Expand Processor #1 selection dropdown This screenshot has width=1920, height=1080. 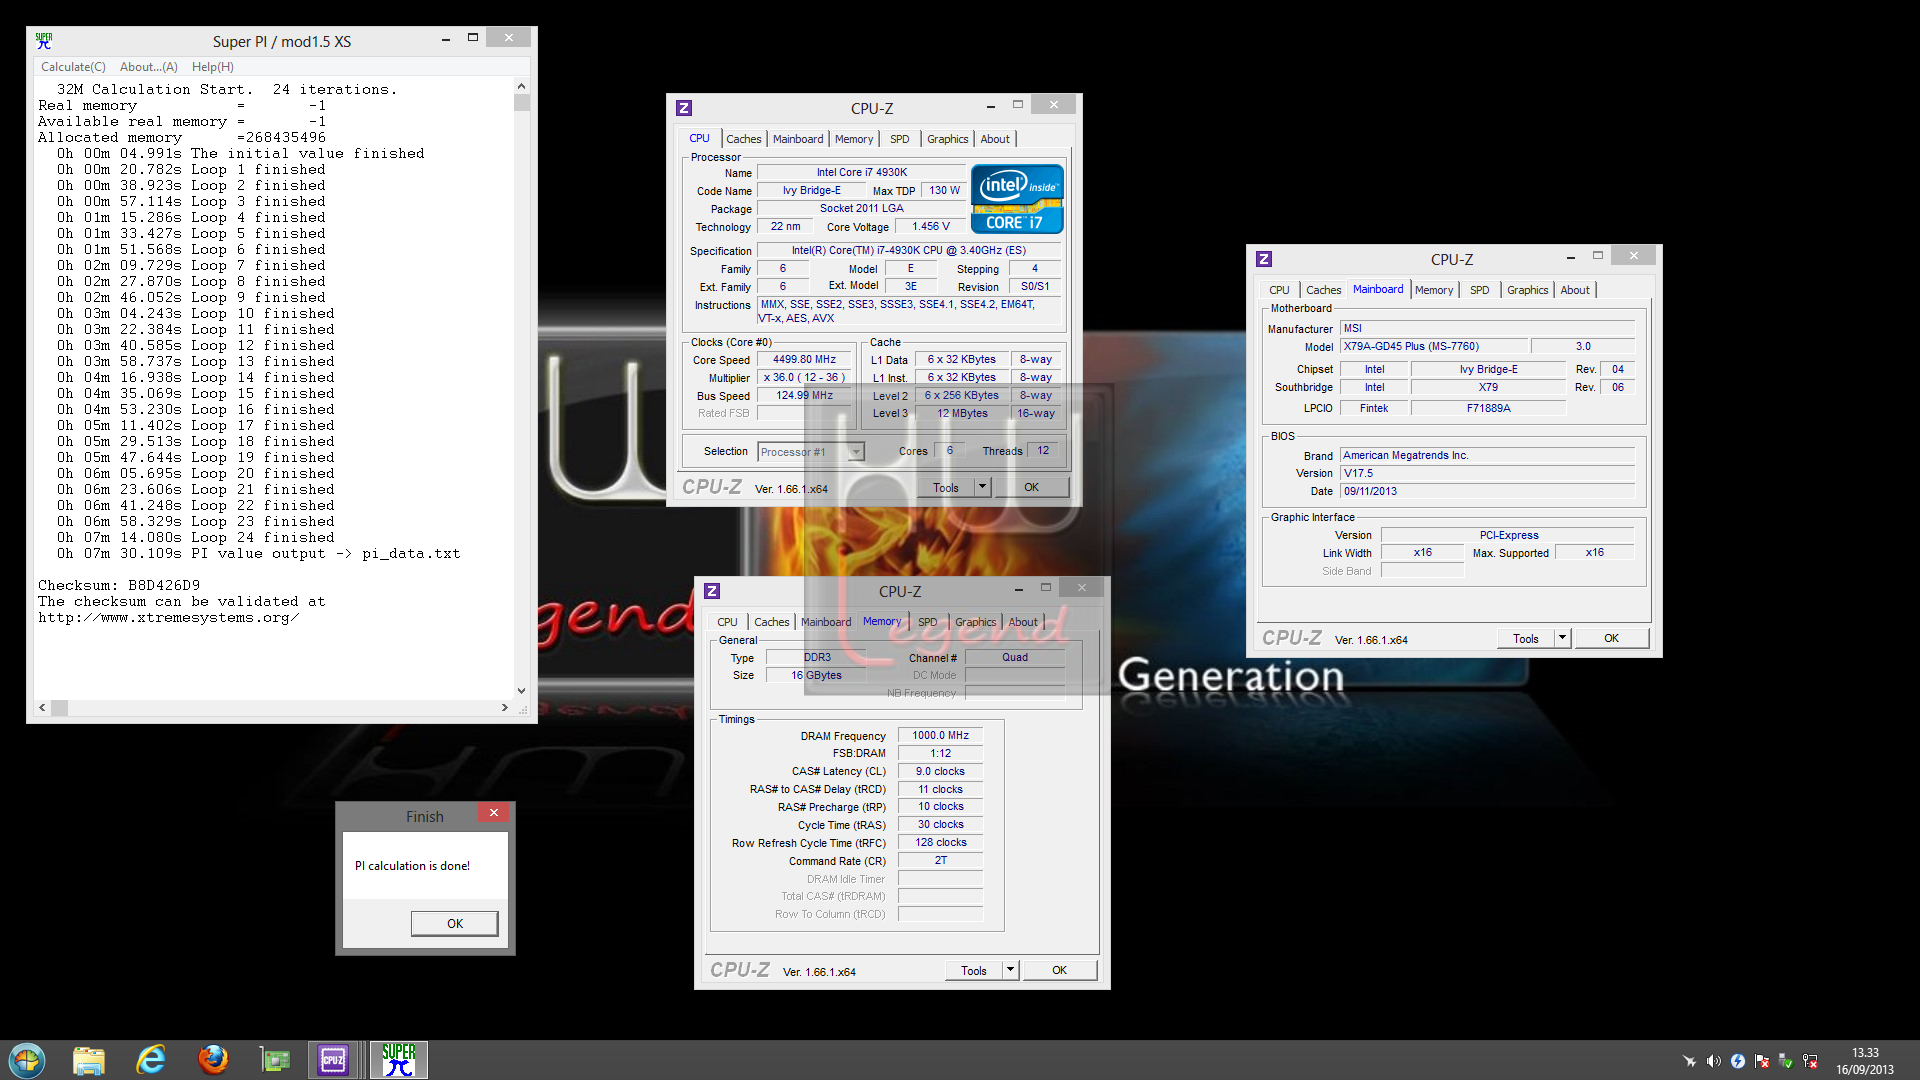click(x=856, y=452)
